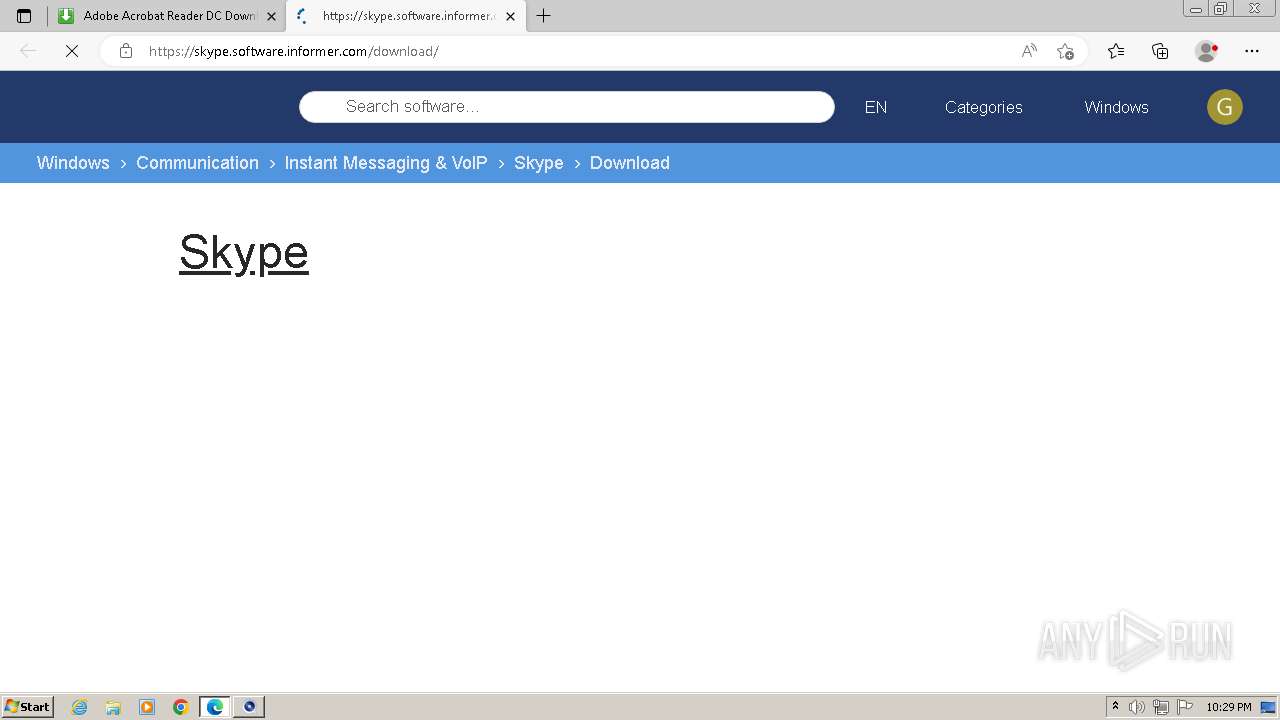Click Show desktop icon in the tray

pos(1268,707)
